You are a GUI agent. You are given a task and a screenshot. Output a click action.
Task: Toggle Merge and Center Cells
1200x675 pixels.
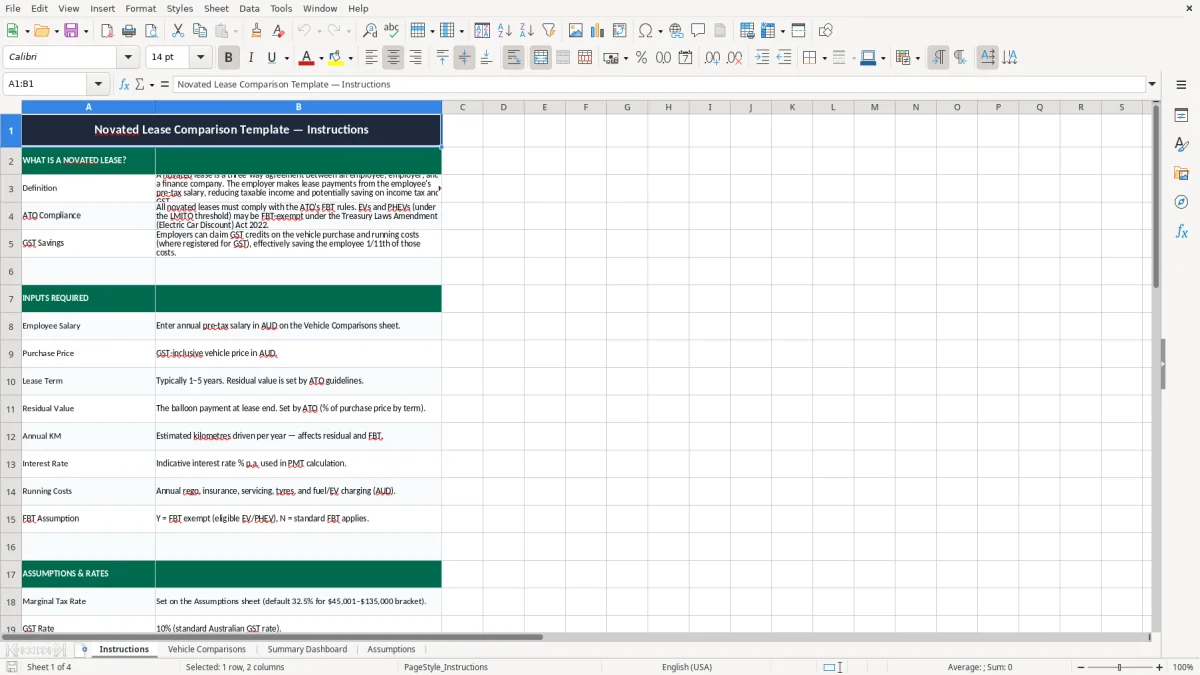click(540, 58)
